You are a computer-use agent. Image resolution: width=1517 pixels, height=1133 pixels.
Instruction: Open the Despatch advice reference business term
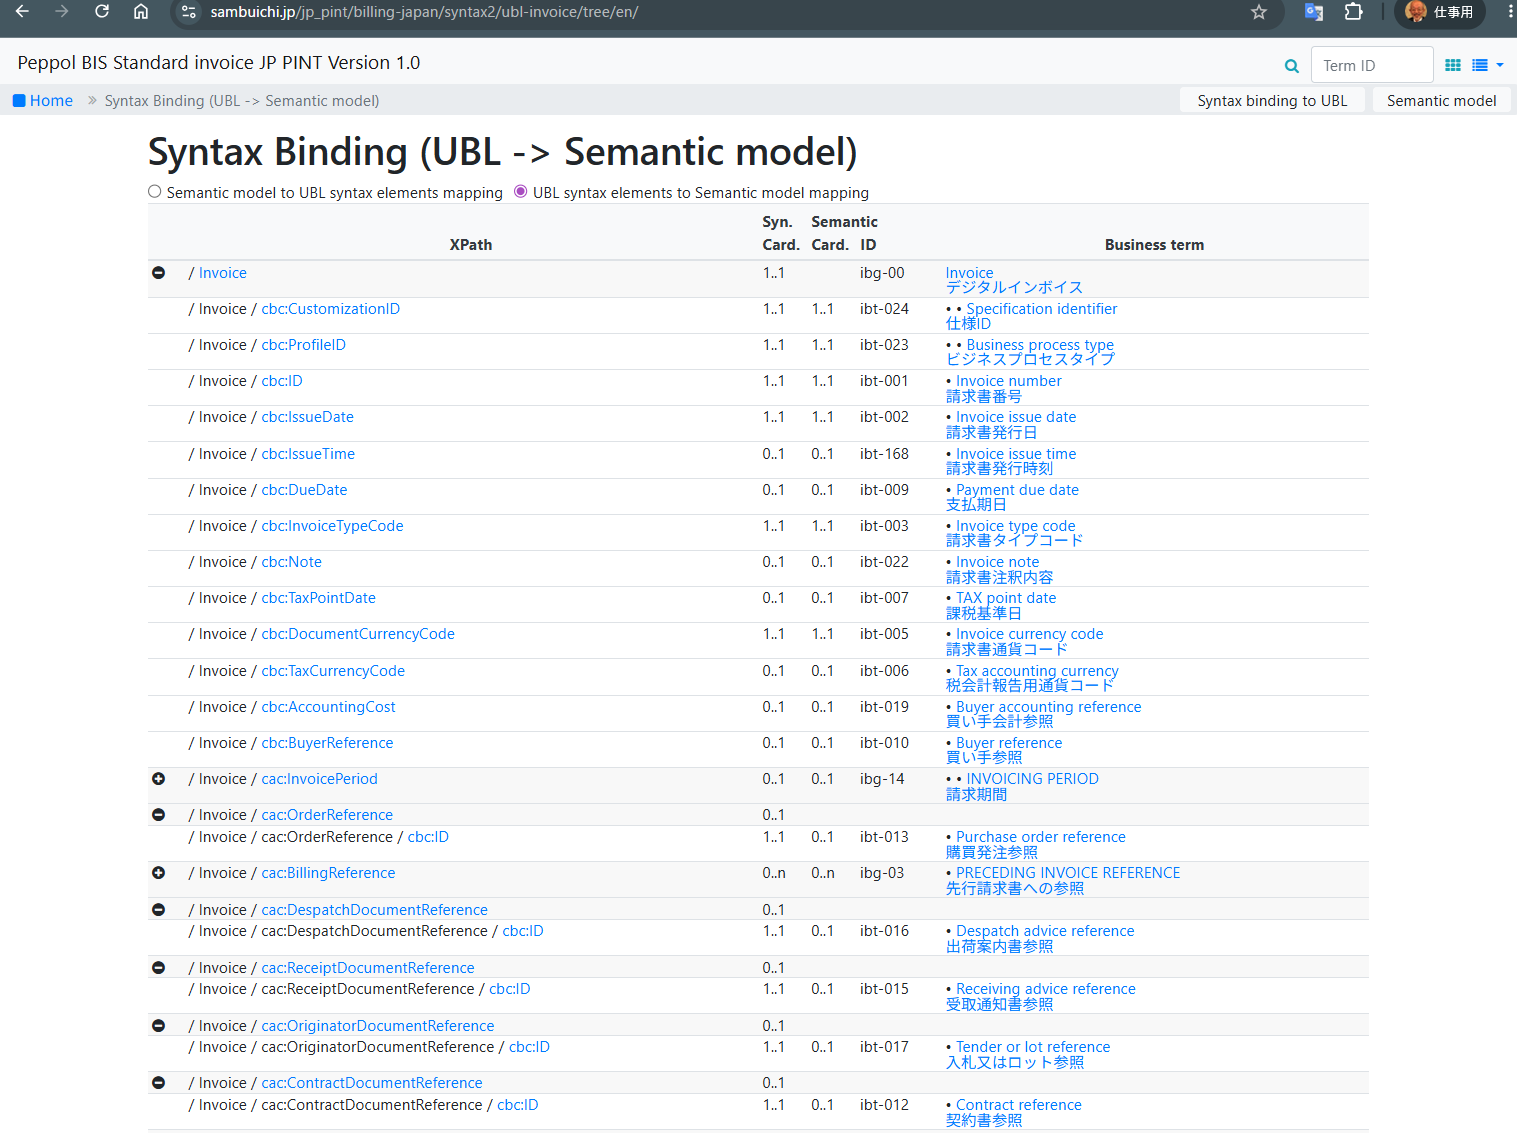point(1045,931)
